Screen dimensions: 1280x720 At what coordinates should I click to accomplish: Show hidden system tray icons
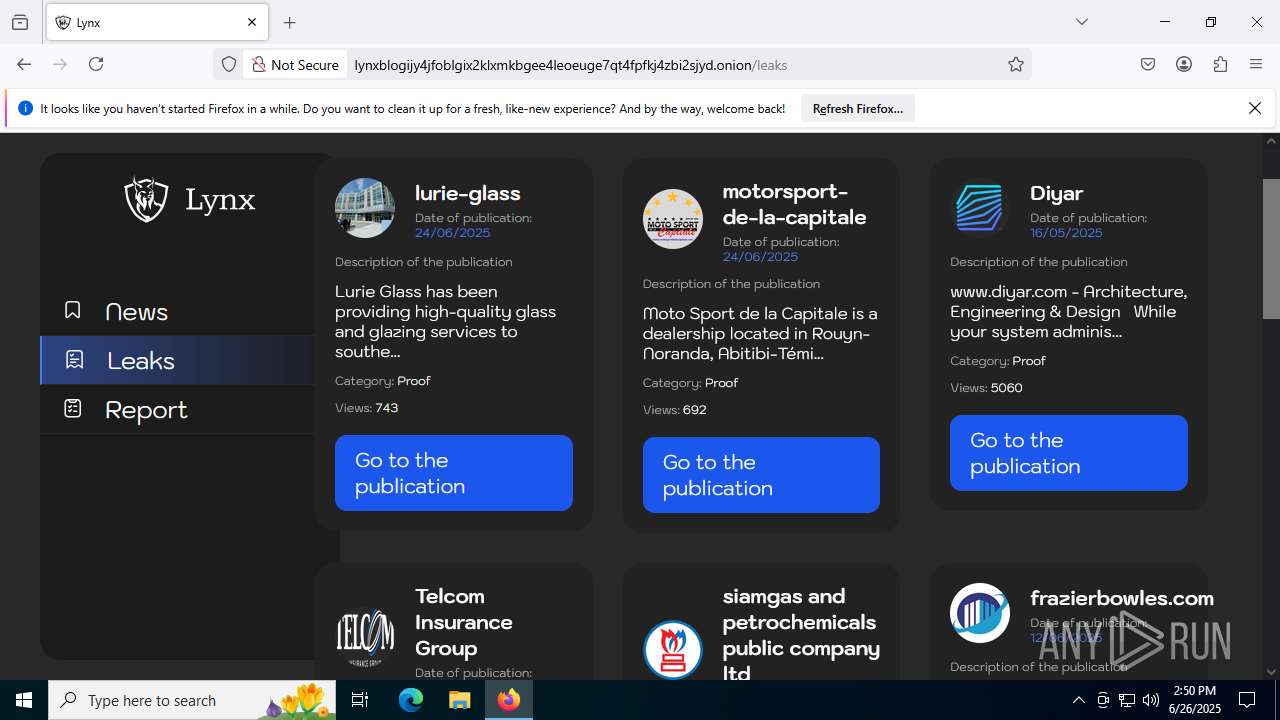click(x=1078, y=700)
